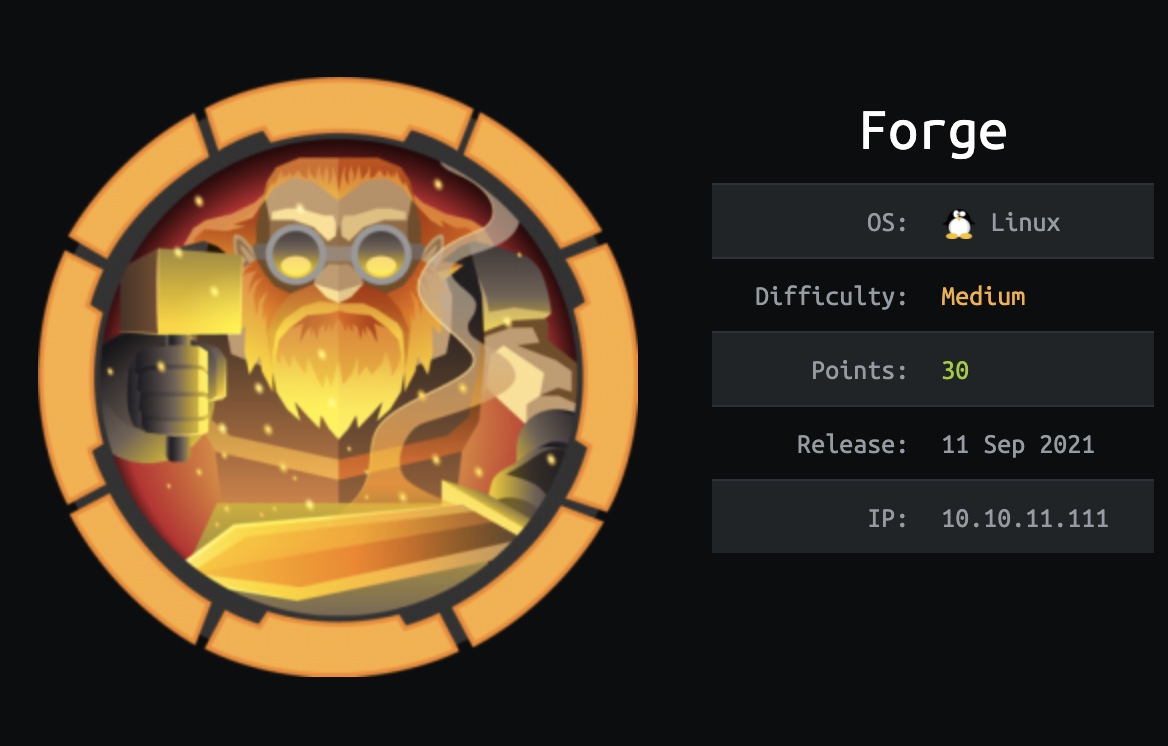Click the Difficulty: row label
Screen dimensions: 1168x746
(831, 297)
